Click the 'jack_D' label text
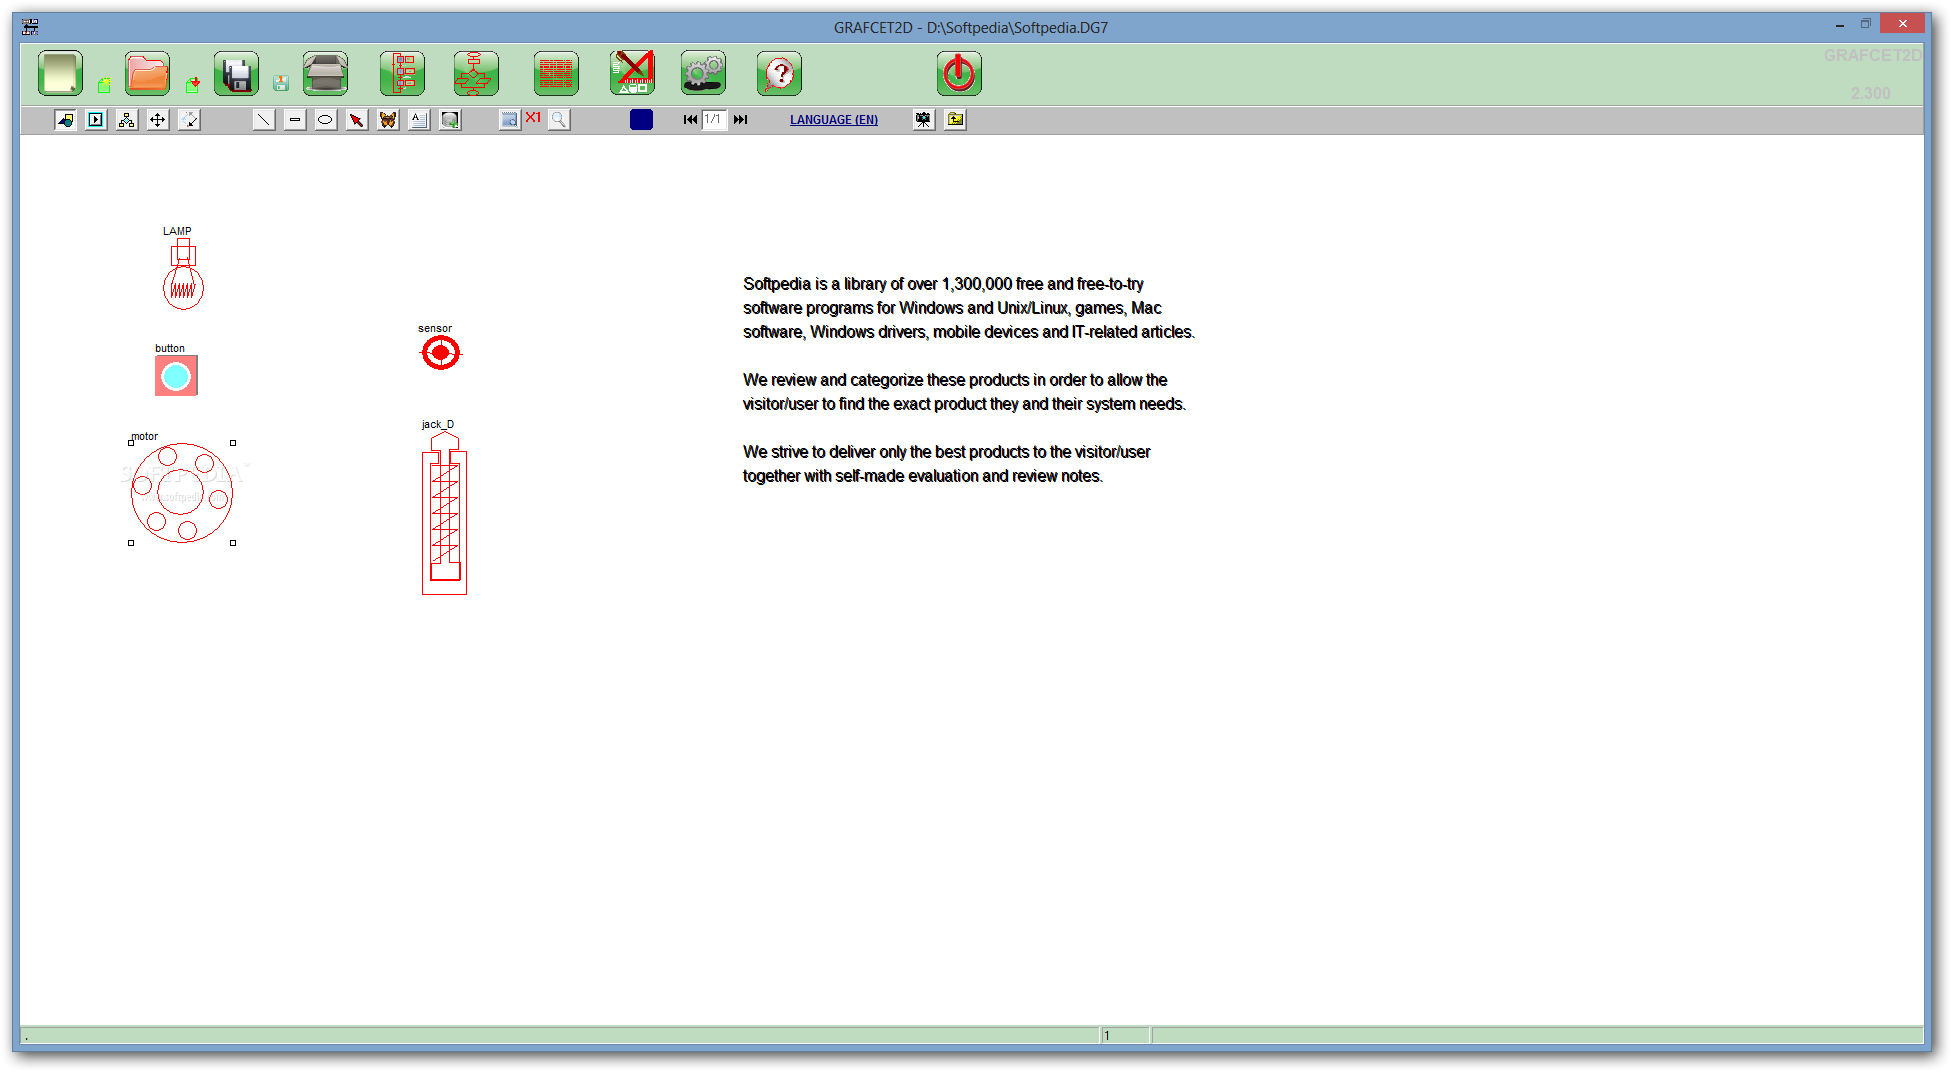Image resolution: width=1952 pixels, height=1072 pixels. [x=438, y=424]
